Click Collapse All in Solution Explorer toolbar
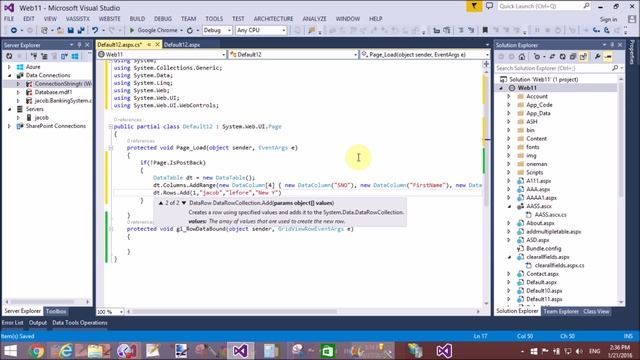Viewport: 640px width, 360px height. [x=573, y=57]
